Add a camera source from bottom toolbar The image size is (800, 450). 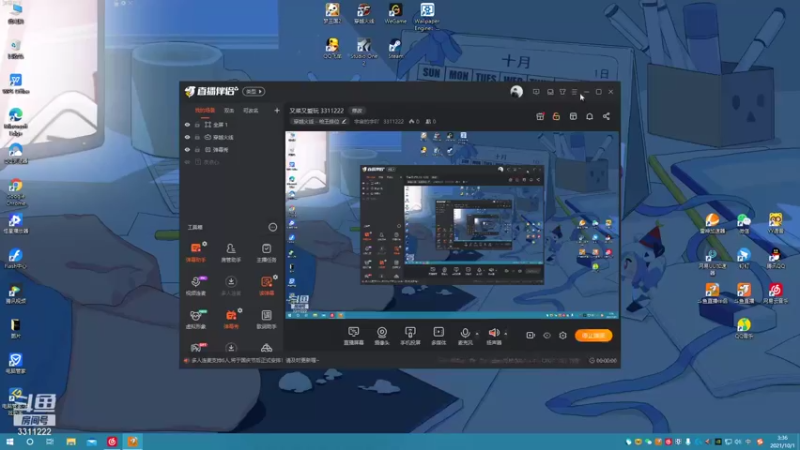pyautogui.click(x=382, y=336)
